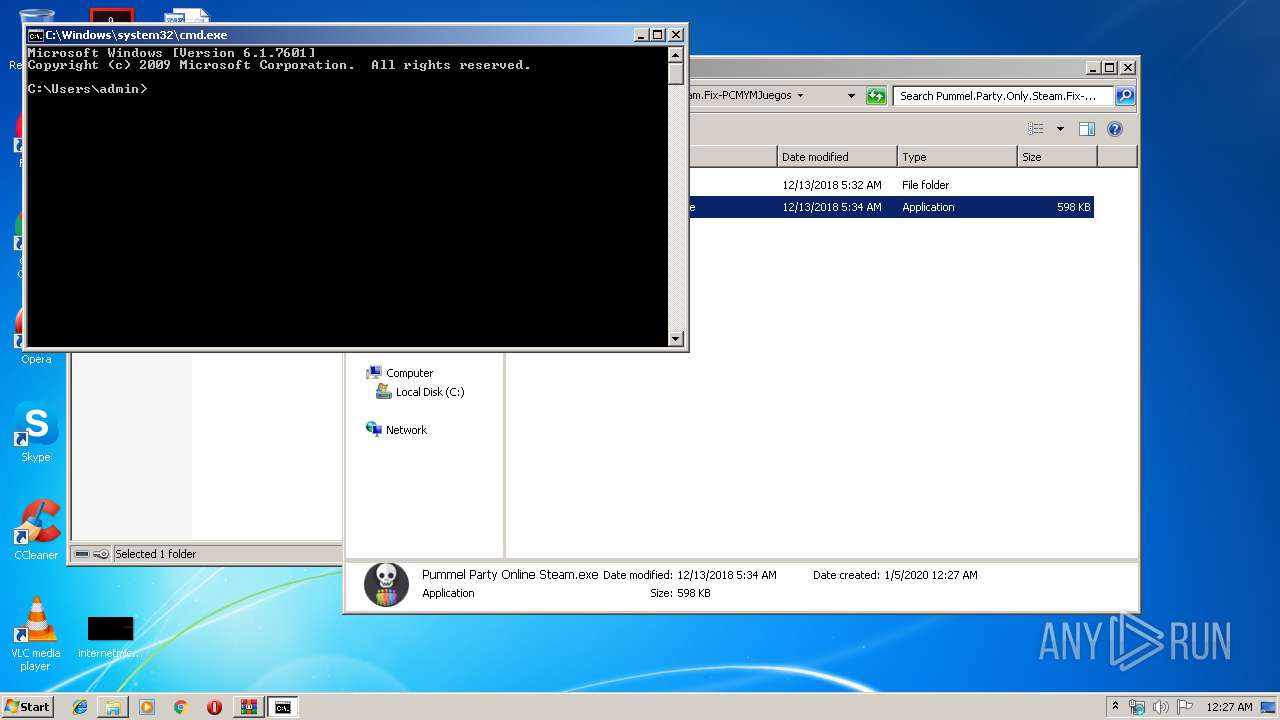Click 'Selected 1 folder' status text
This screenshot has height=720, width=1280.
pyautogui.click(x=155, y=554)
